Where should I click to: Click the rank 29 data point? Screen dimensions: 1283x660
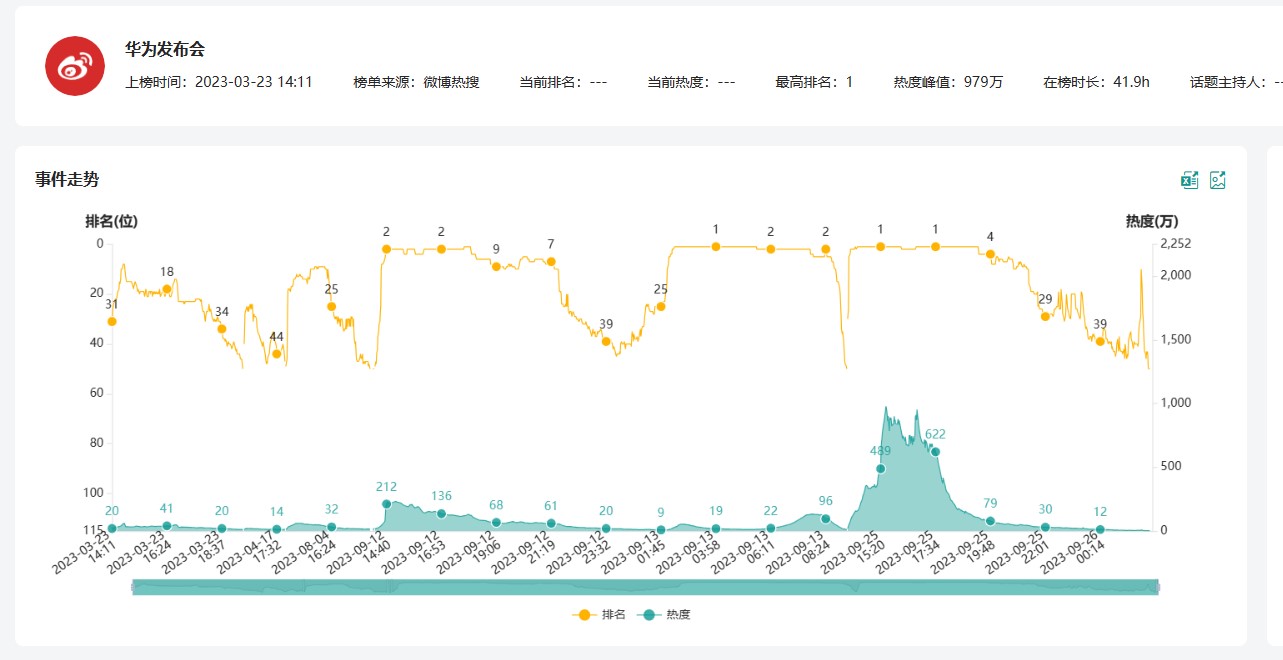coord(1045,316)
